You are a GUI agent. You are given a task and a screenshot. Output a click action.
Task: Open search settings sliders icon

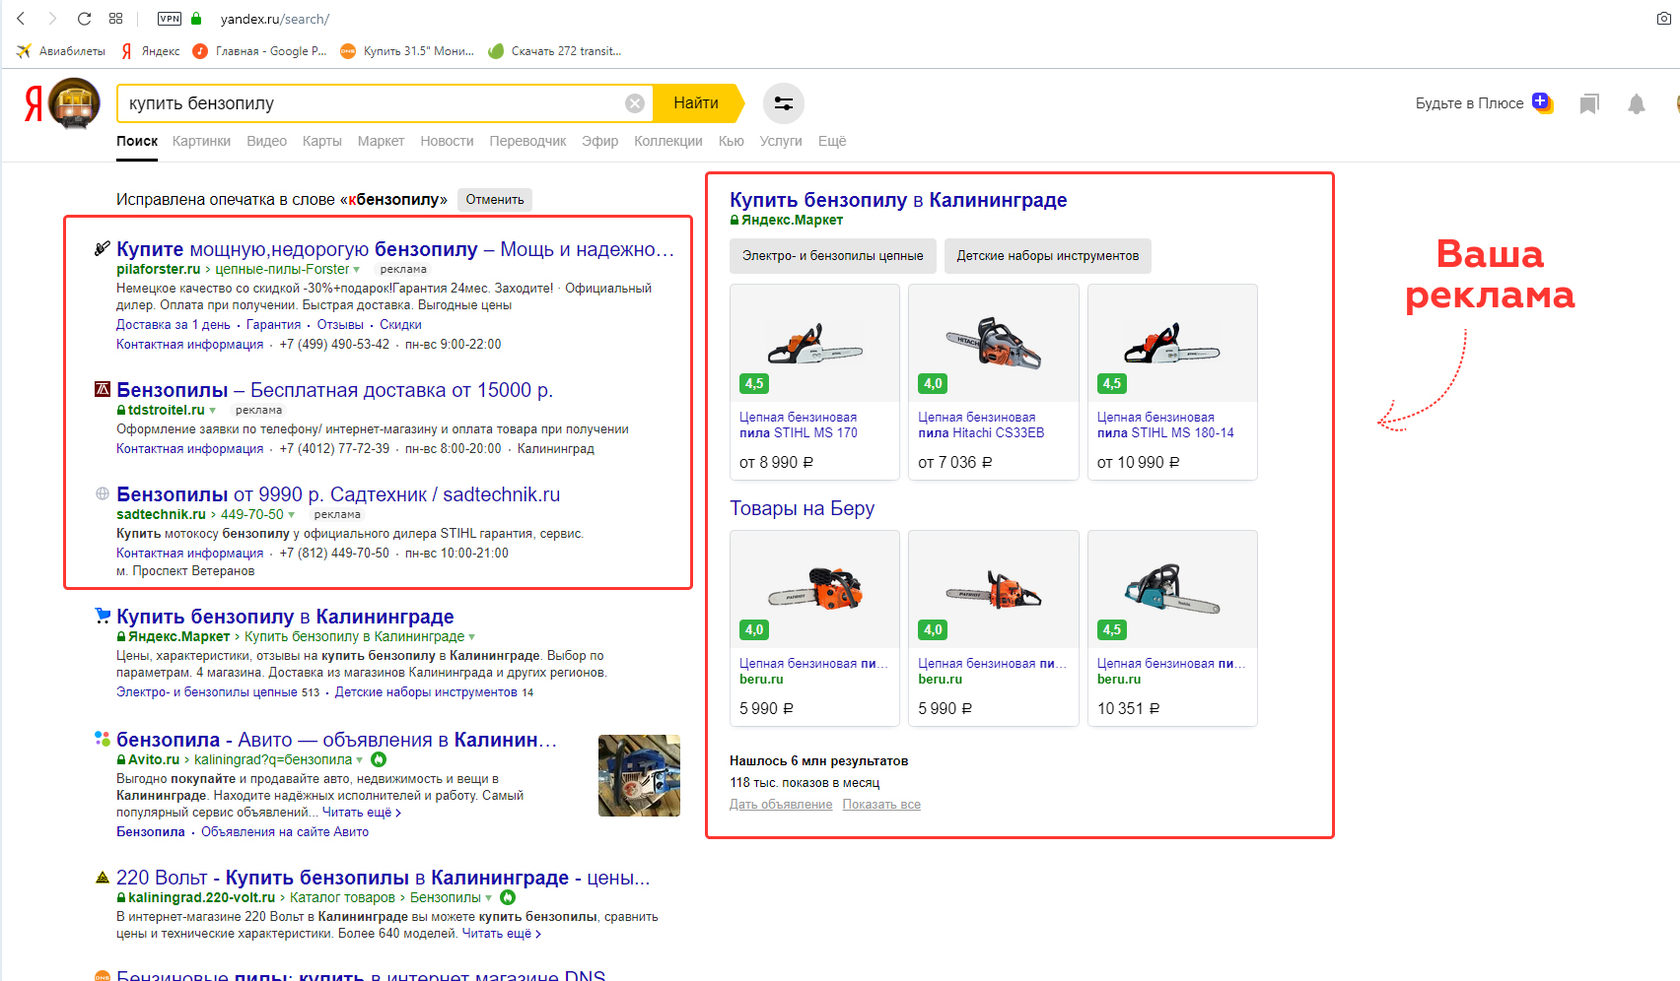(x=783, y=103)
